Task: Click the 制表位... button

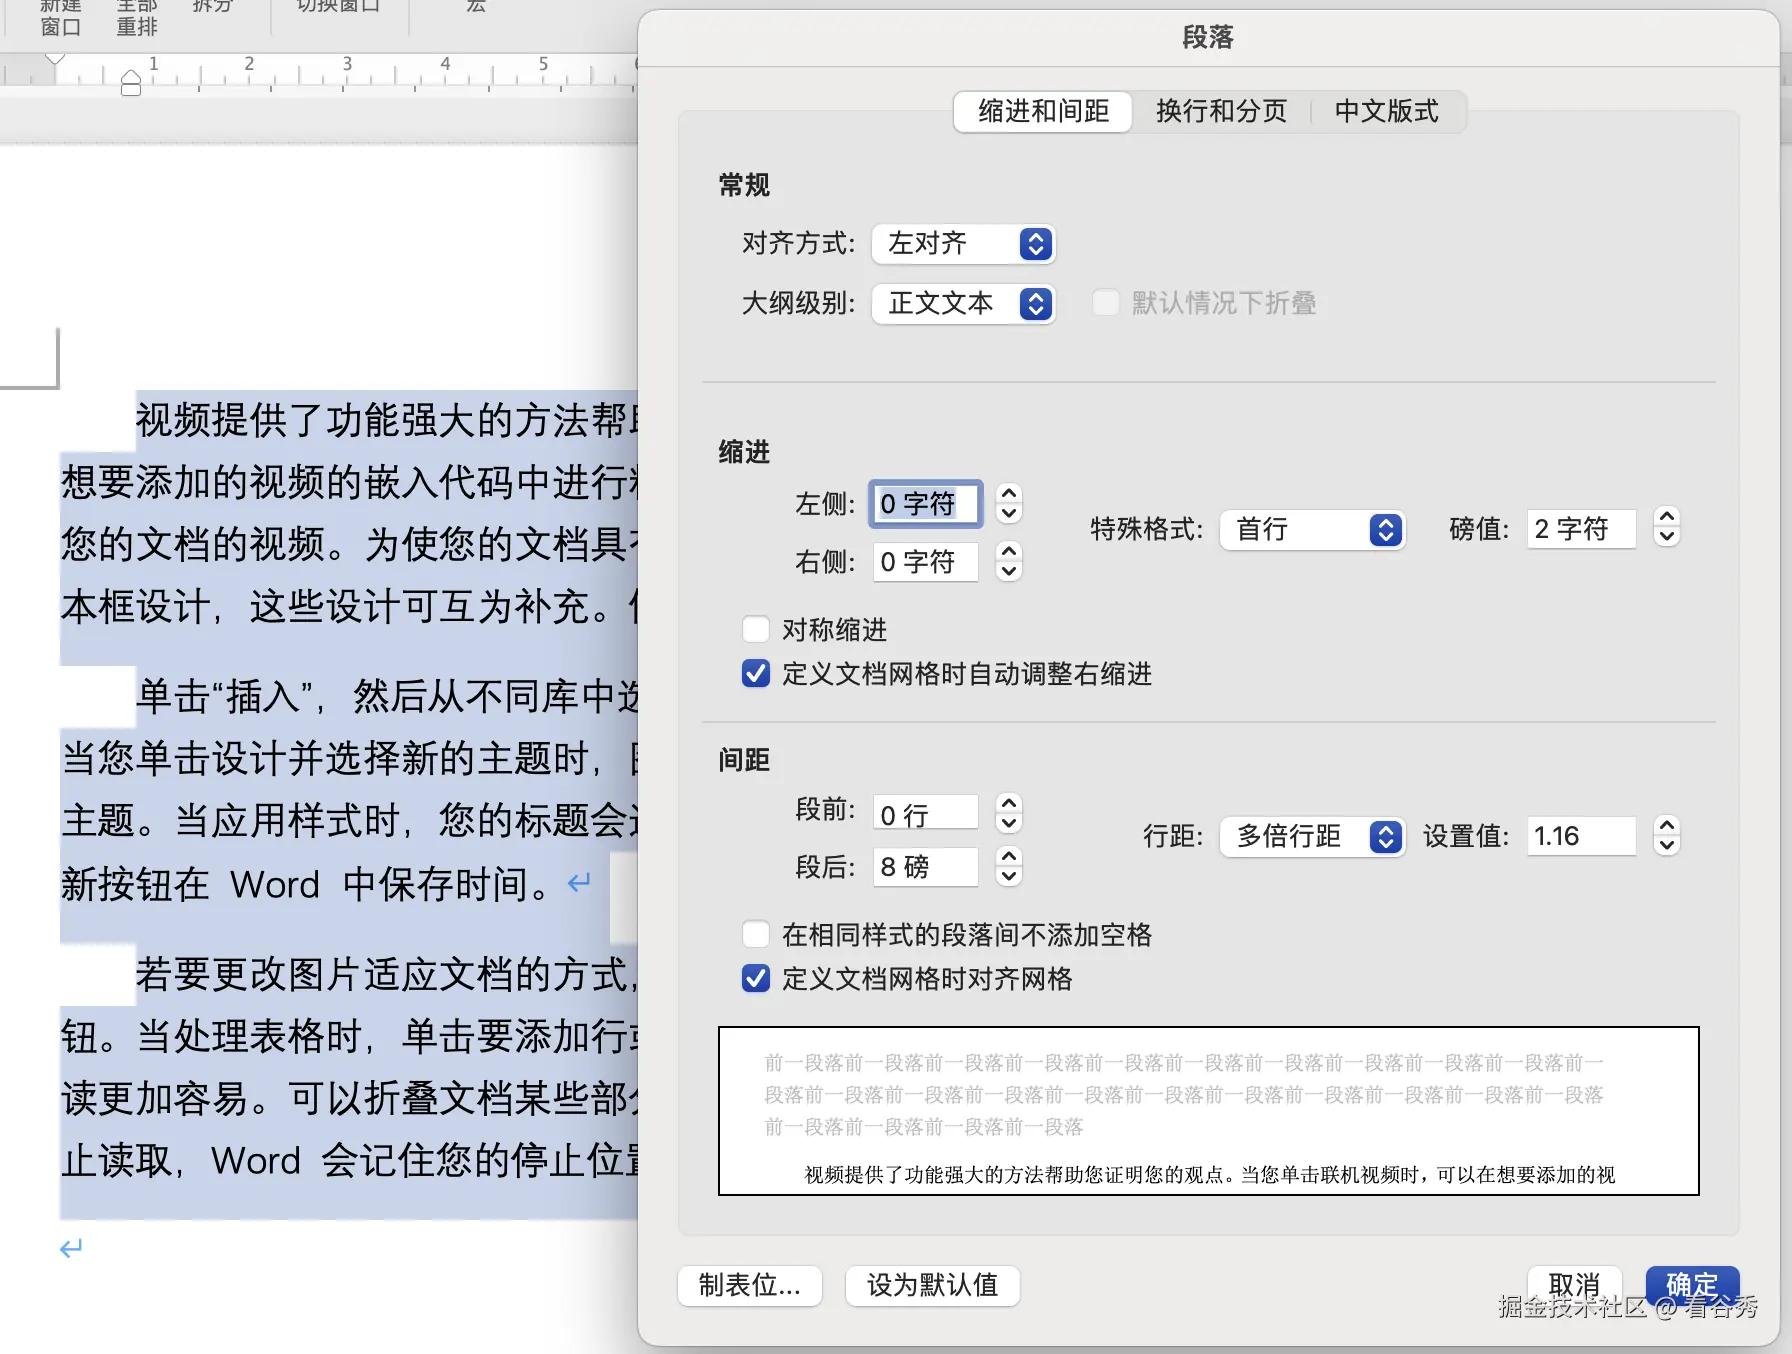Action: (x=750, y=1285)
